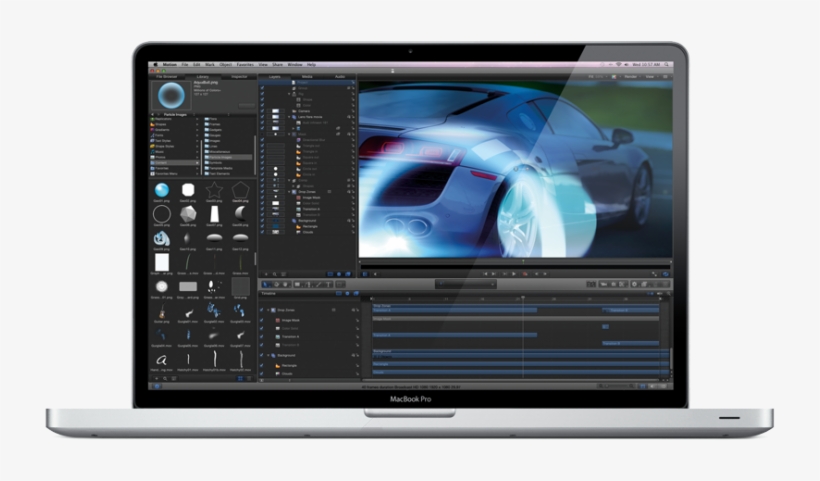The width and height of the screenshot is (820, 481).
Task: Click the add button at Library bottom
Action: coord(156,379)
